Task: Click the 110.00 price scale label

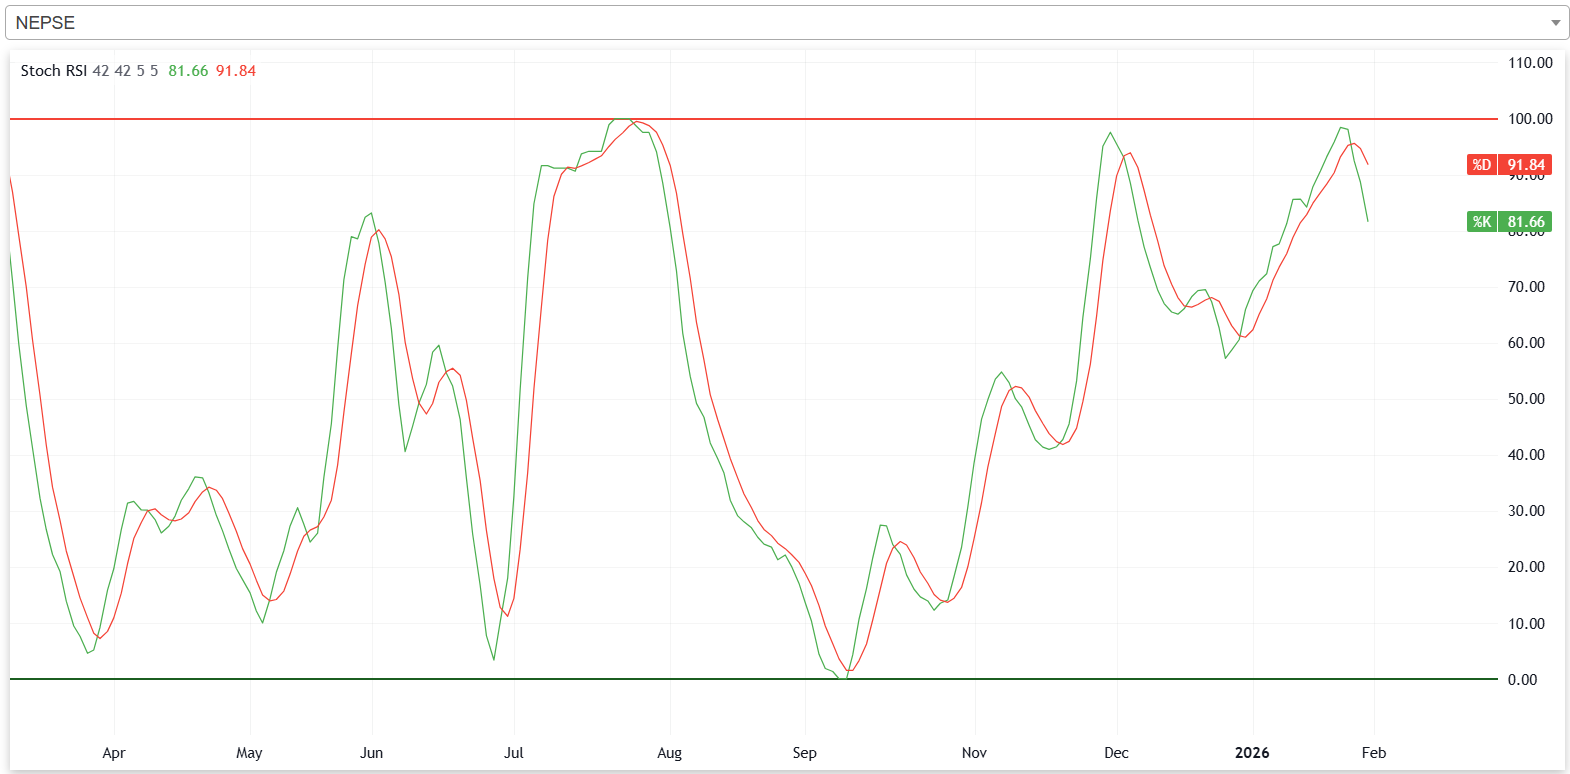Action: point(1530,63)
